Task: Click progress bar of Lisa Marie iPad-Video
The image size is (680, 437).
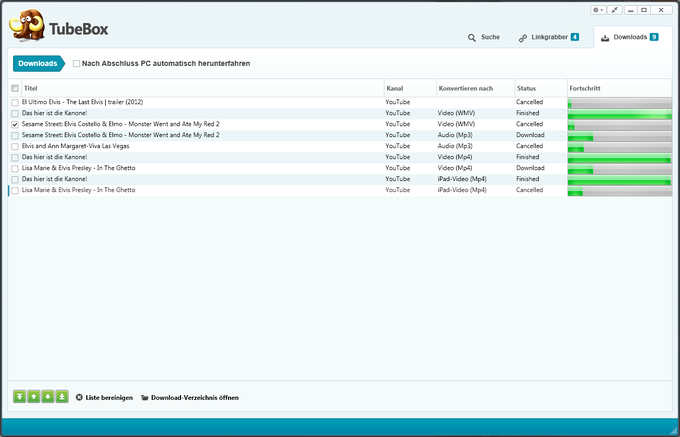Action: point(620,190)
